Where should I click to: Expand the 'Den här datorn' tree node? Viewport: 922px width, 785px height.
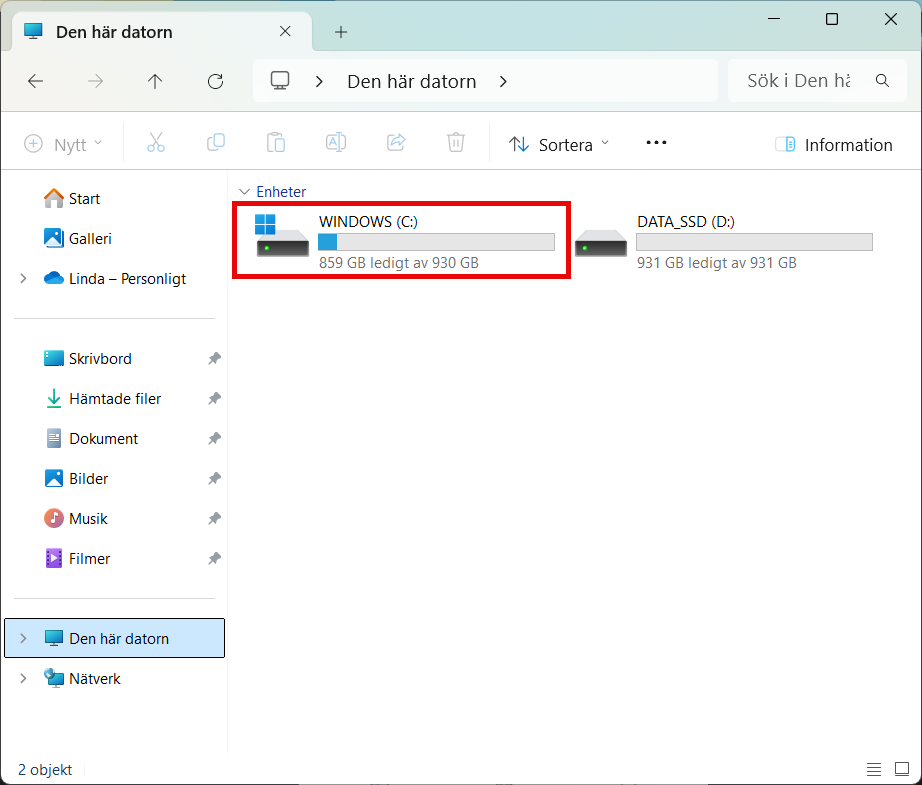pyautogui.click(x=24, y=638)
